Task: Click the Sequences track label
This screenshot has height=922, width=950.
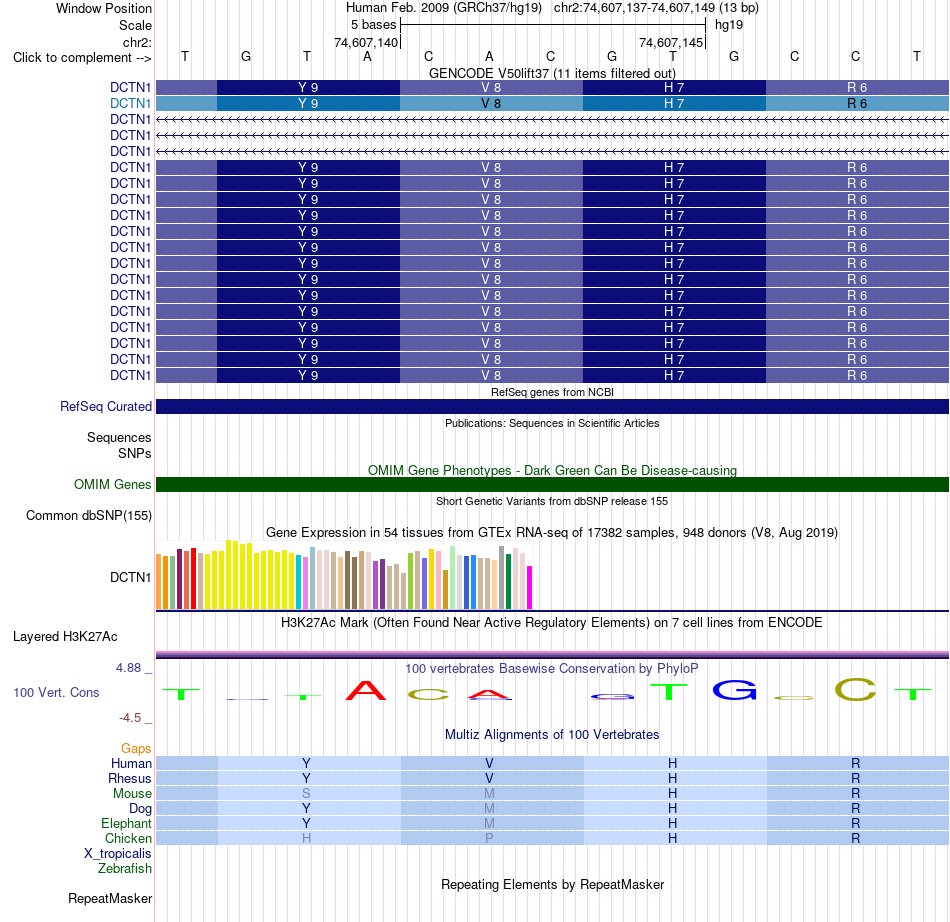Action: pos(119,437)
